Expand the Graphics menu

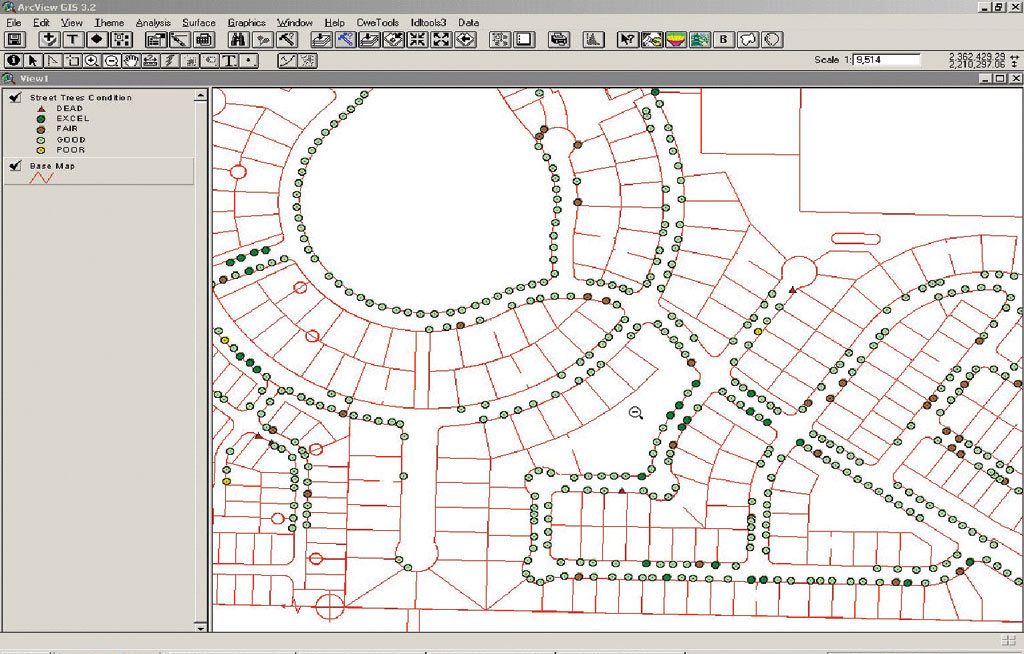(x=246, y=22)
